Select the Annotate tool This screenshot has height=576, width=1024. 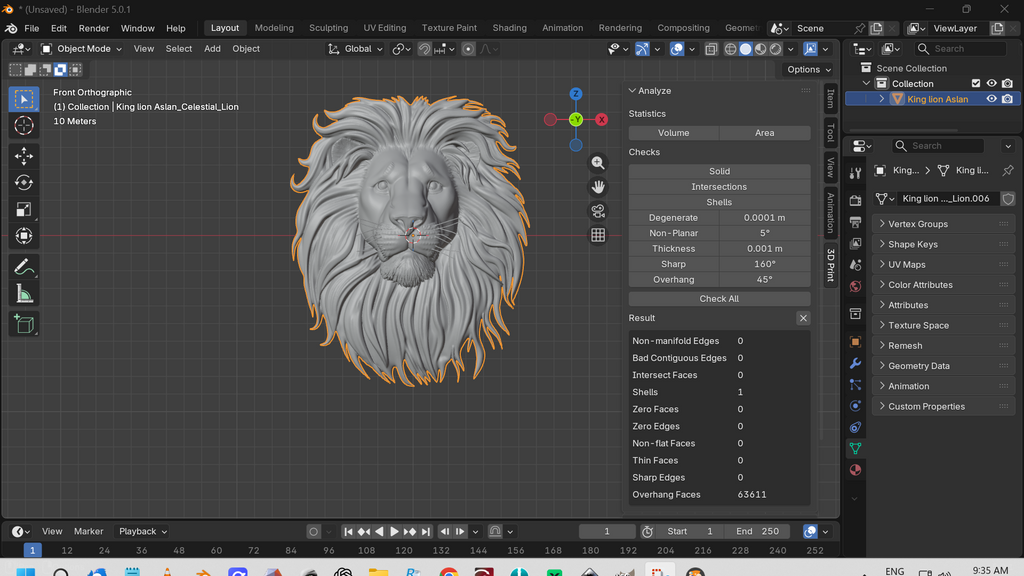pyautogui.click(x=24, y=267)
